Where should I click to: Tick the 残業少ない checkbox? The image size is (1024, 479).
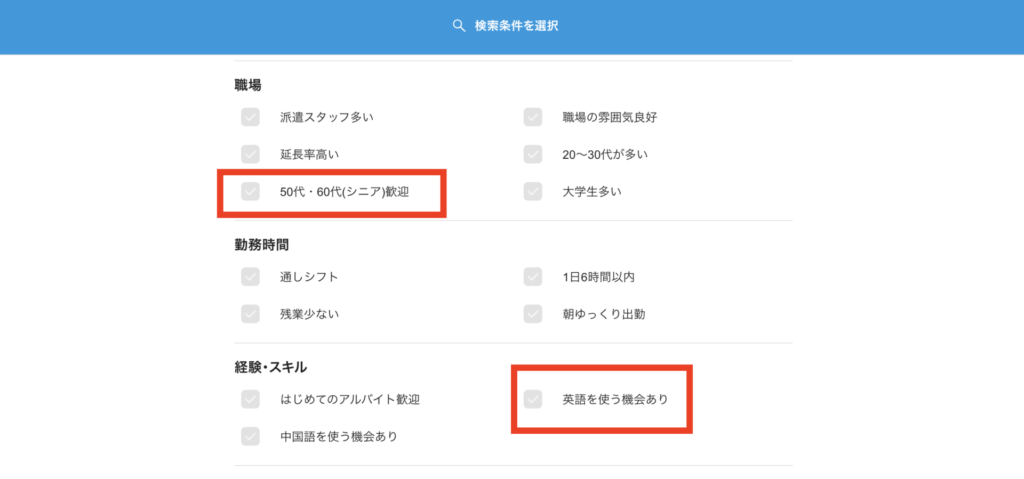click(x=250, y=314)
